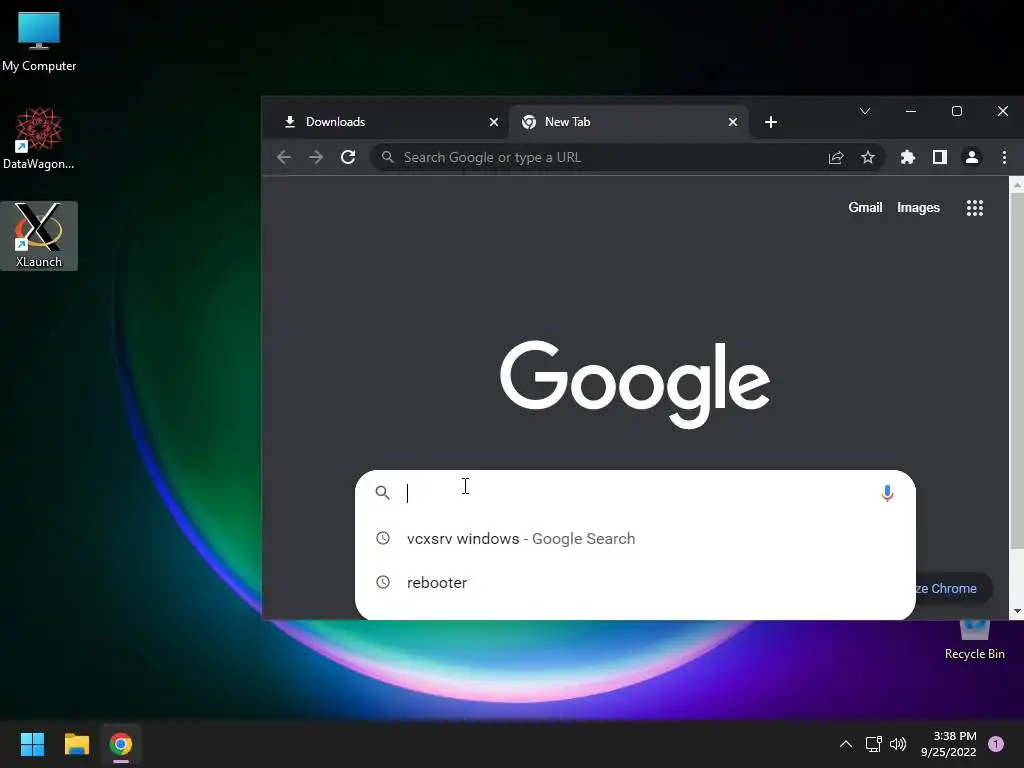This screenshot has height=768, width=1024.
Task: Click the search magnifier in Google box
Action: point(383,493)
